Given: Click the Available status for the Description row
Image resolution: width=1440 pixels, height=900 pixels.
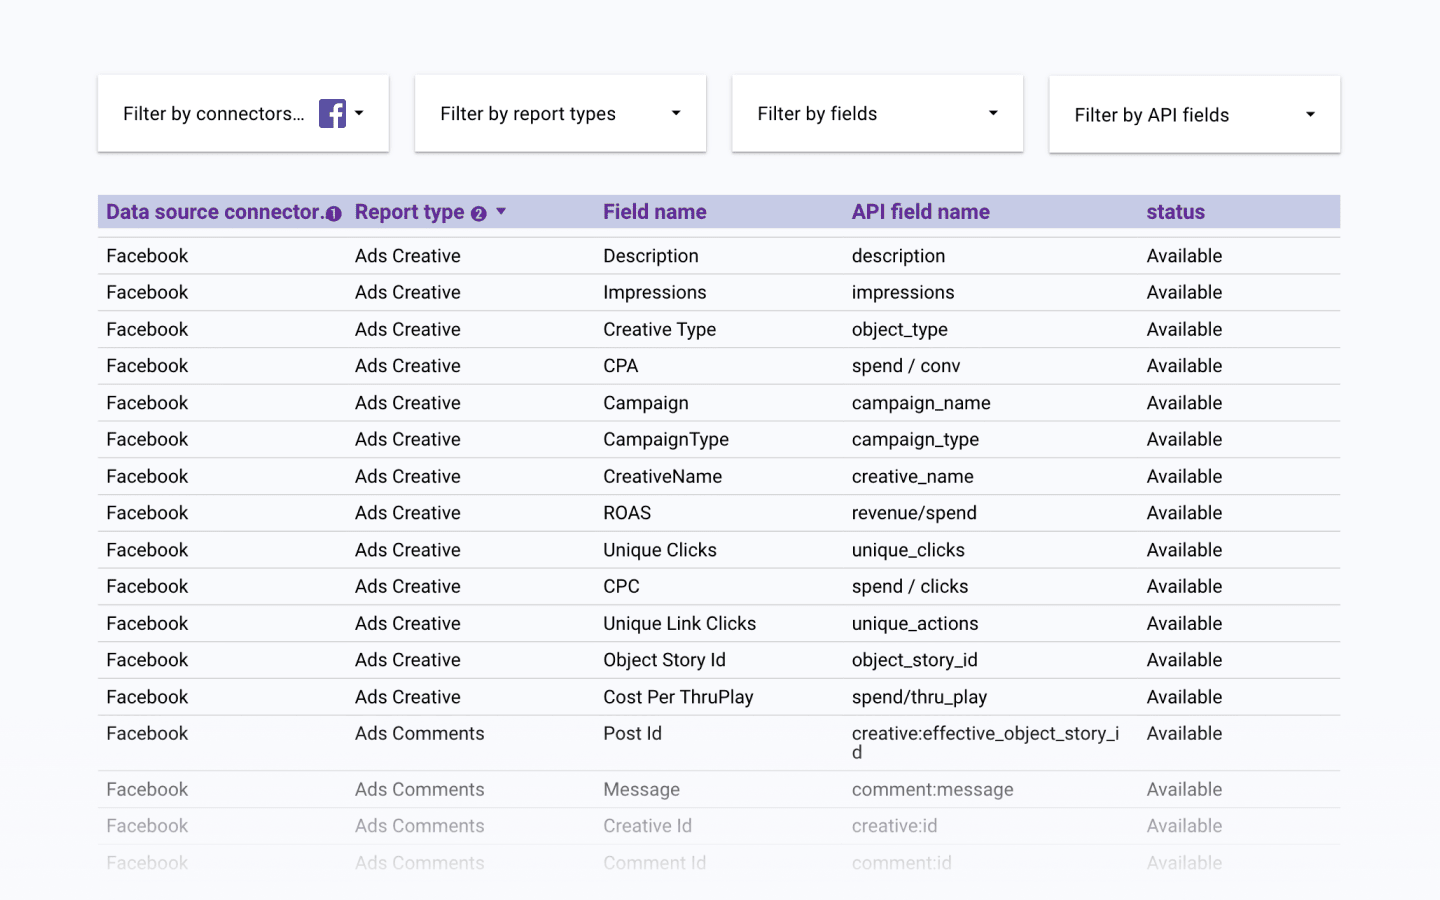Looking at the screenshot, I should [1184, 255].
